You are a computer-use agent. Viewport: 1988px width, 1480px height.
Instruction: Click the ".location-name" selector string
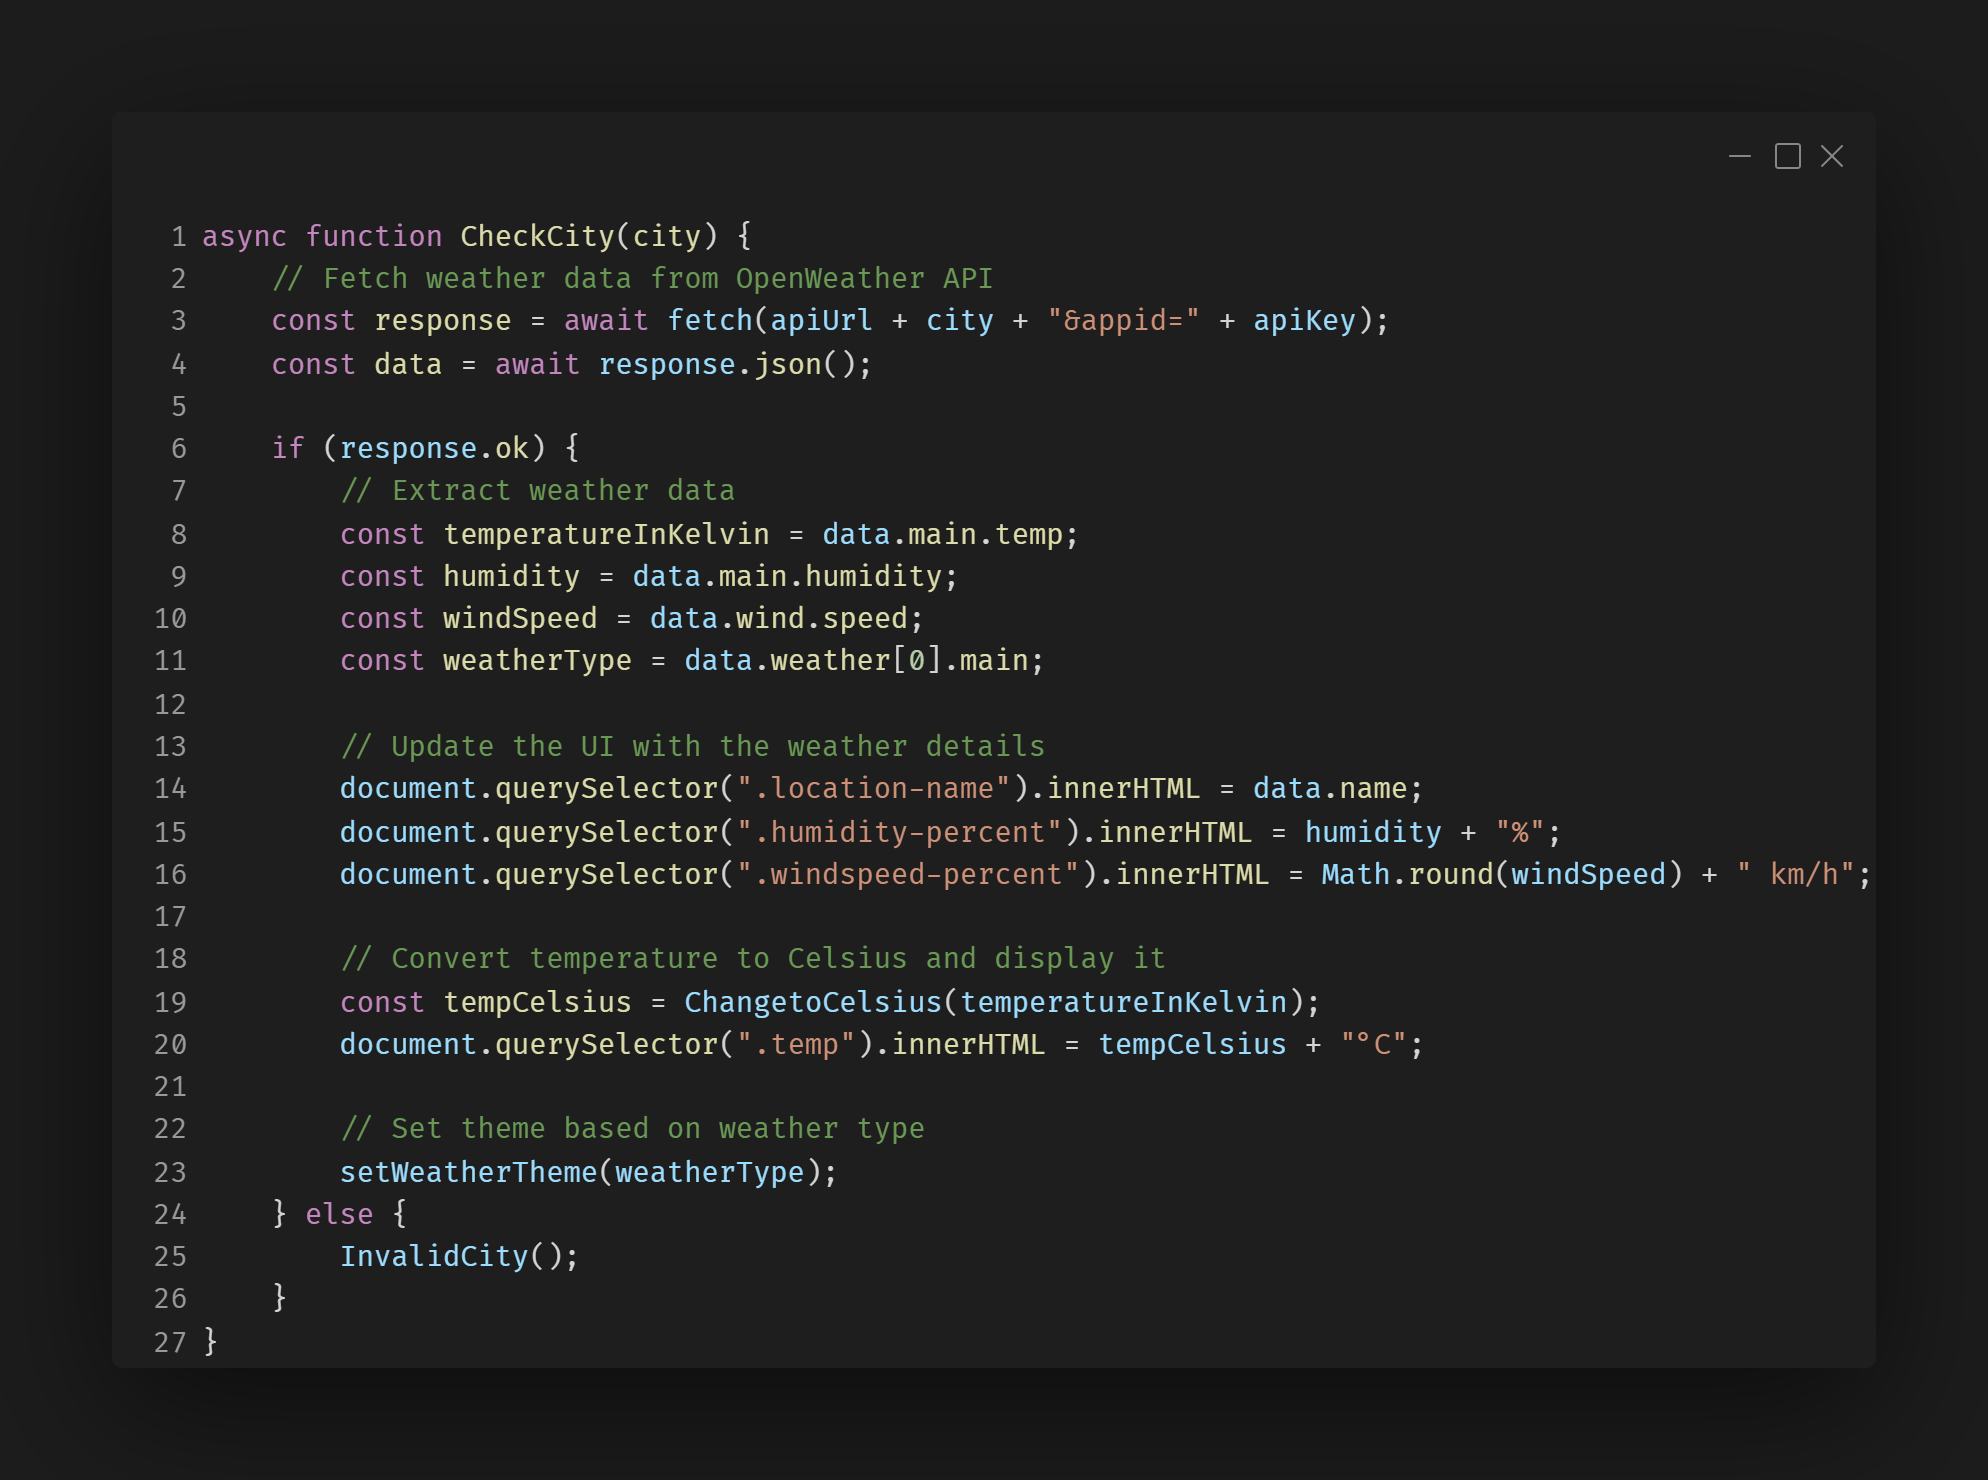(x=874, y=788)
